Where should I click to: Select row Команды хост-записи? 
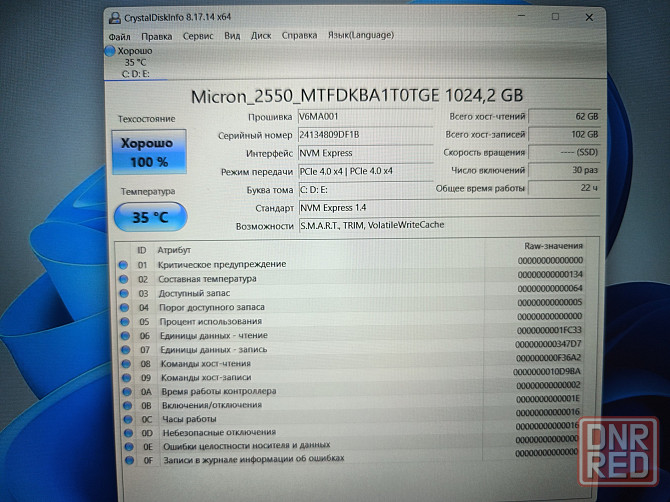tap(350, 376)
